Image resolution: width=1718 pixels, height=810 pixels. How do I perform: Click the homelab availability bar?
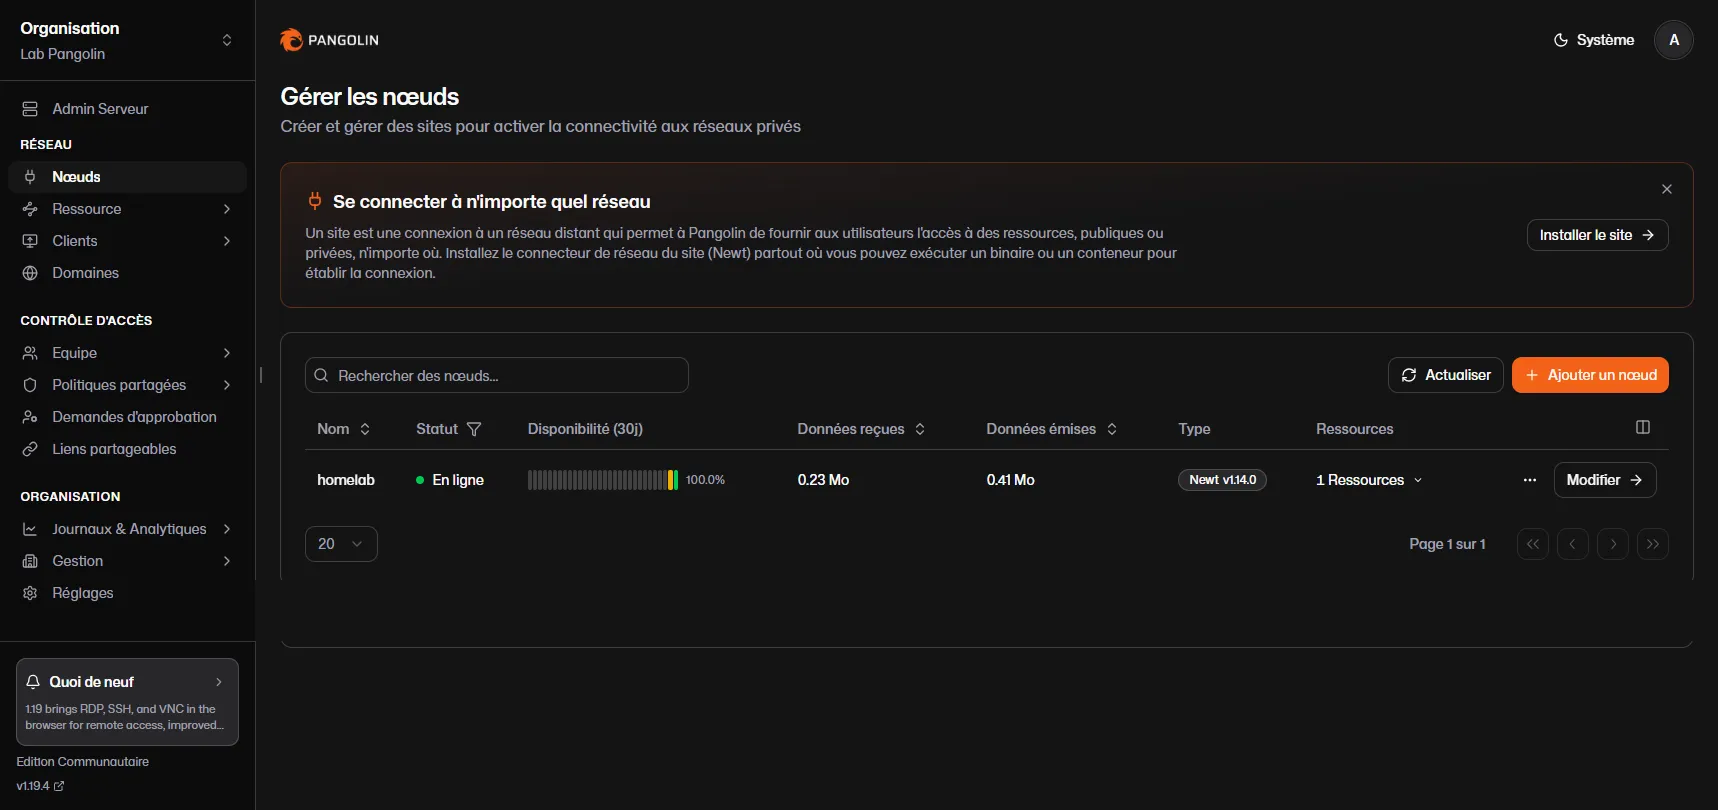[x=603, y=480]
